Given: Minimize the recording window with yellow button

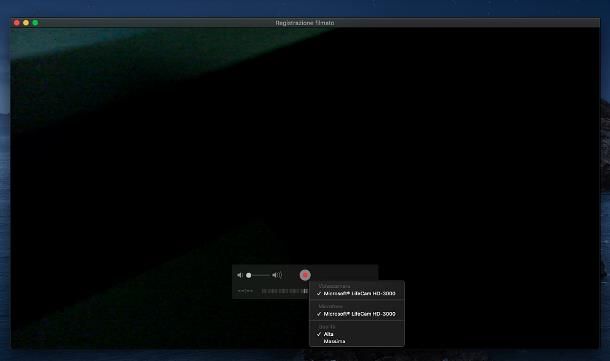Looking at the screenshot, I should click(x=26, y=23).
